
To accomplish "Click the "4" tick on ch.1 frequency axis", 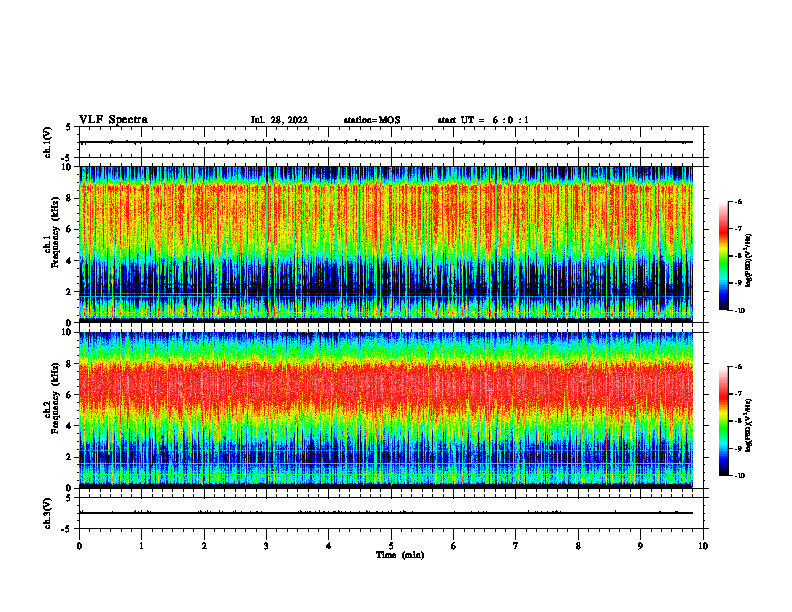I will [70, 261].
